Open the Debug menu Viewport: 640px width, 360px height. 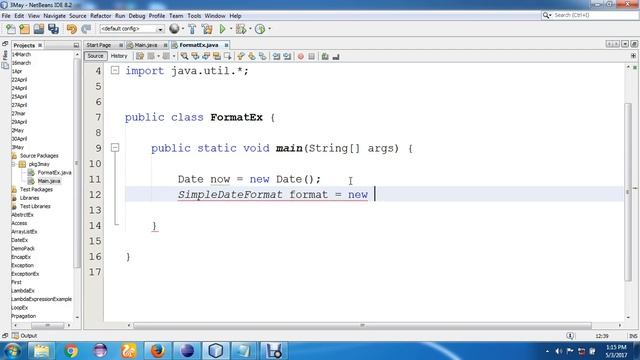click(137, 16)
